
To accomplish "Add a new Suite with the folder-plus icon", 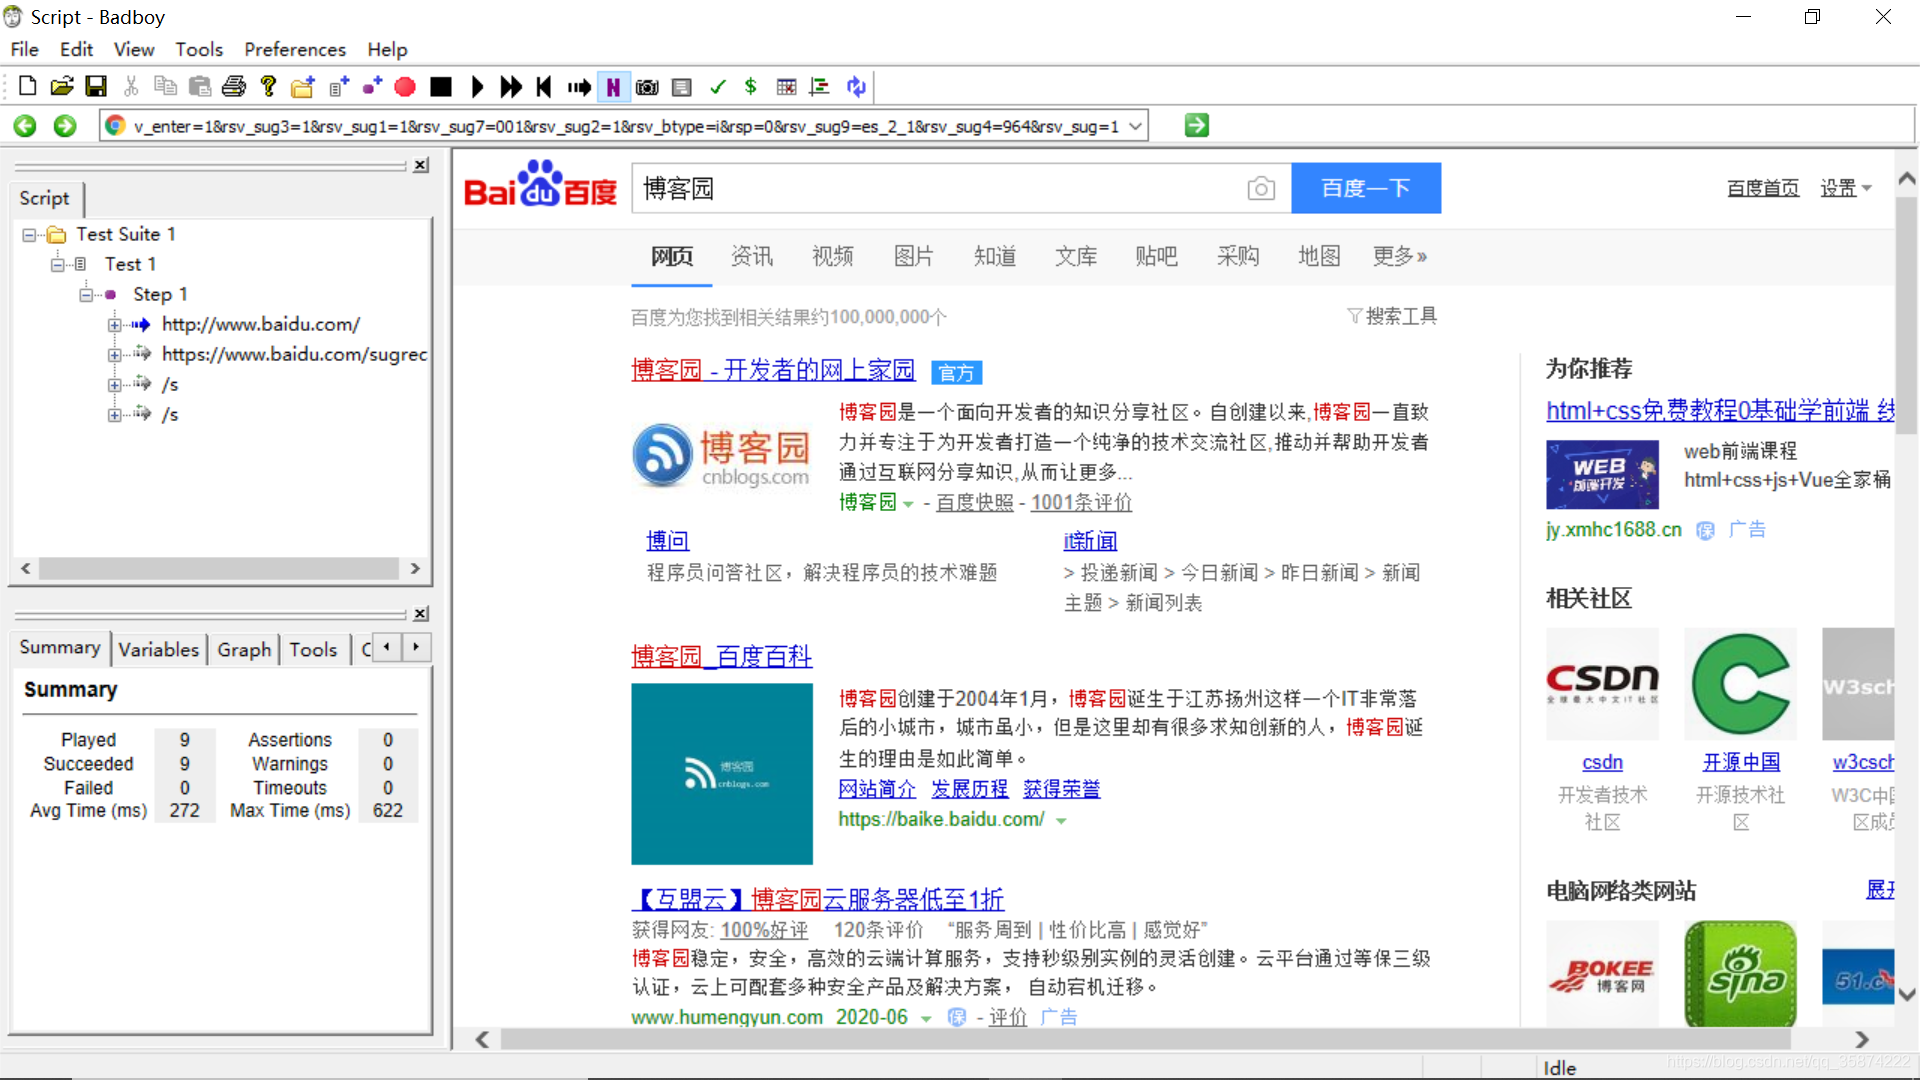I will click(x=302, y=87).
